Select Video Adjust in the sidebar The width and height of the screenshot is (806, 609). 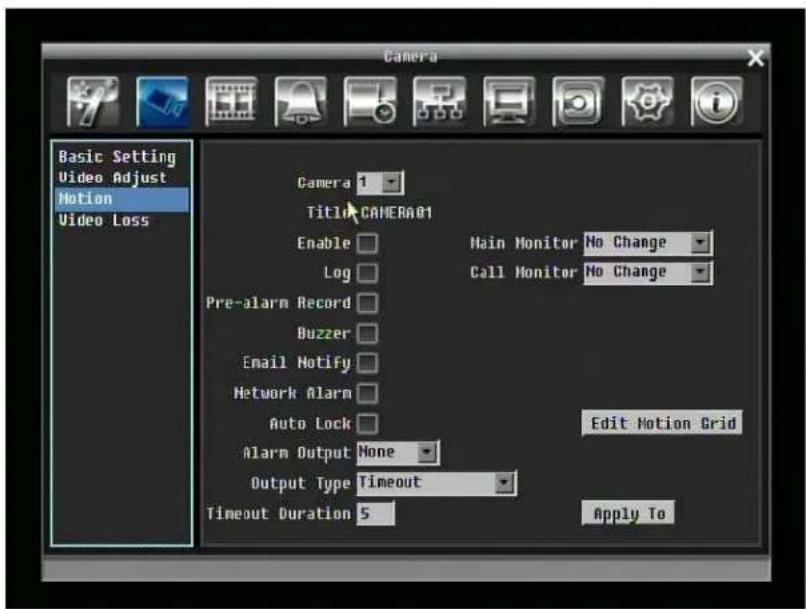113,178
